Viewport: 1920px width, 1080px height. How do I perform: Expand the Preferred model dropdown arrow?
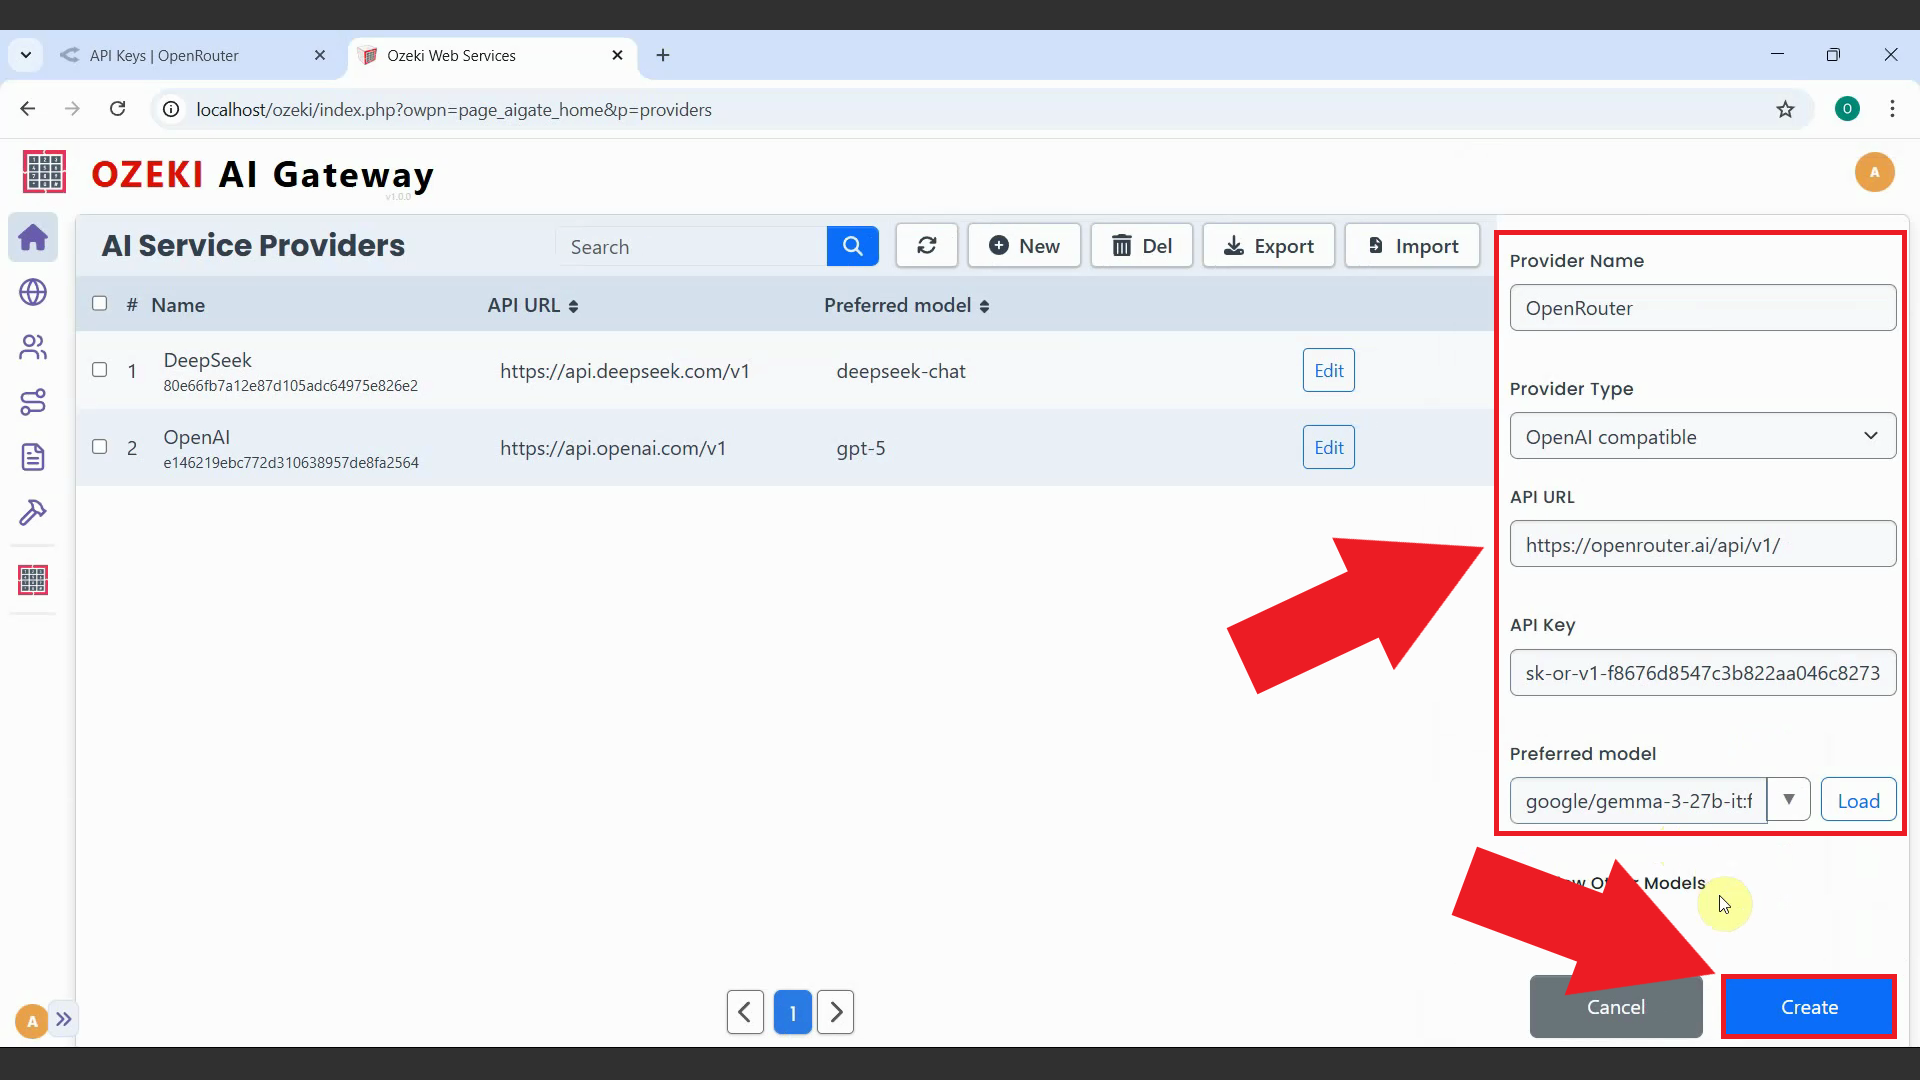(x=1788, y=800)
